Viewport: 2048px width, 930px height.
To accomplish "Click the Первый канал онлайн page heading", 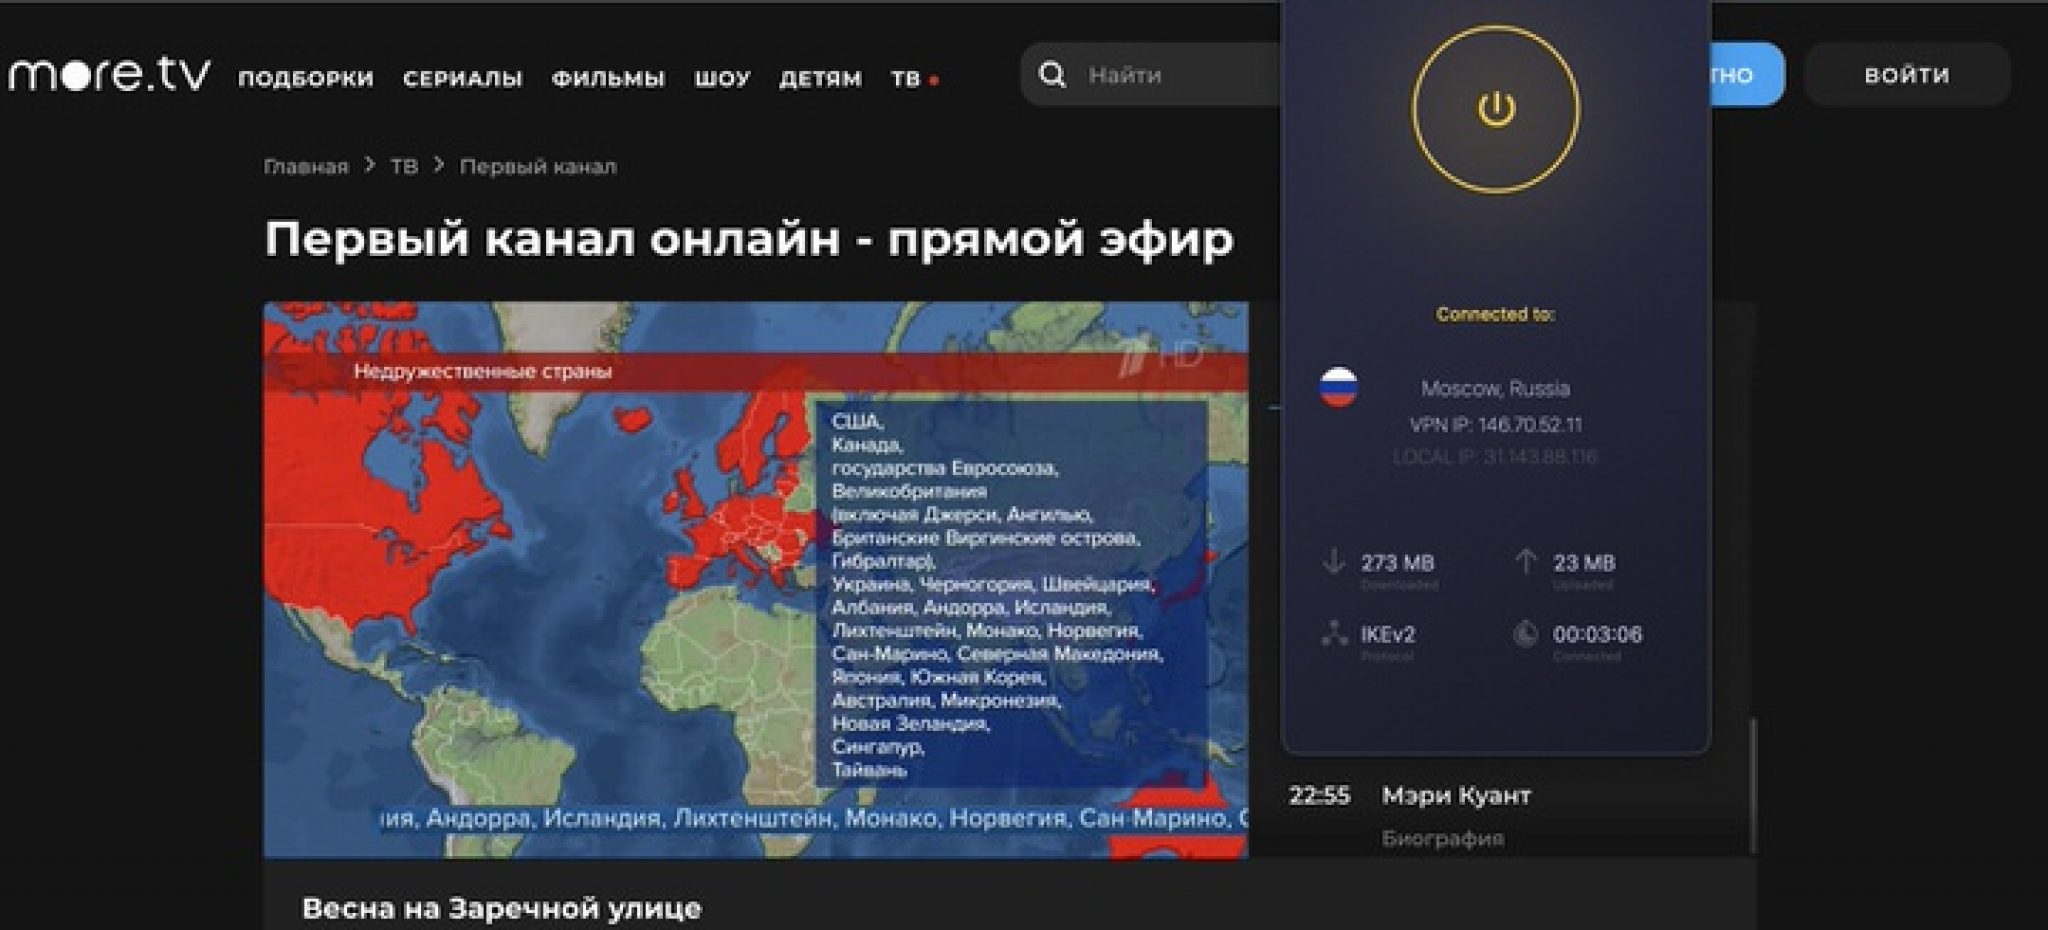I will [749, 239].
